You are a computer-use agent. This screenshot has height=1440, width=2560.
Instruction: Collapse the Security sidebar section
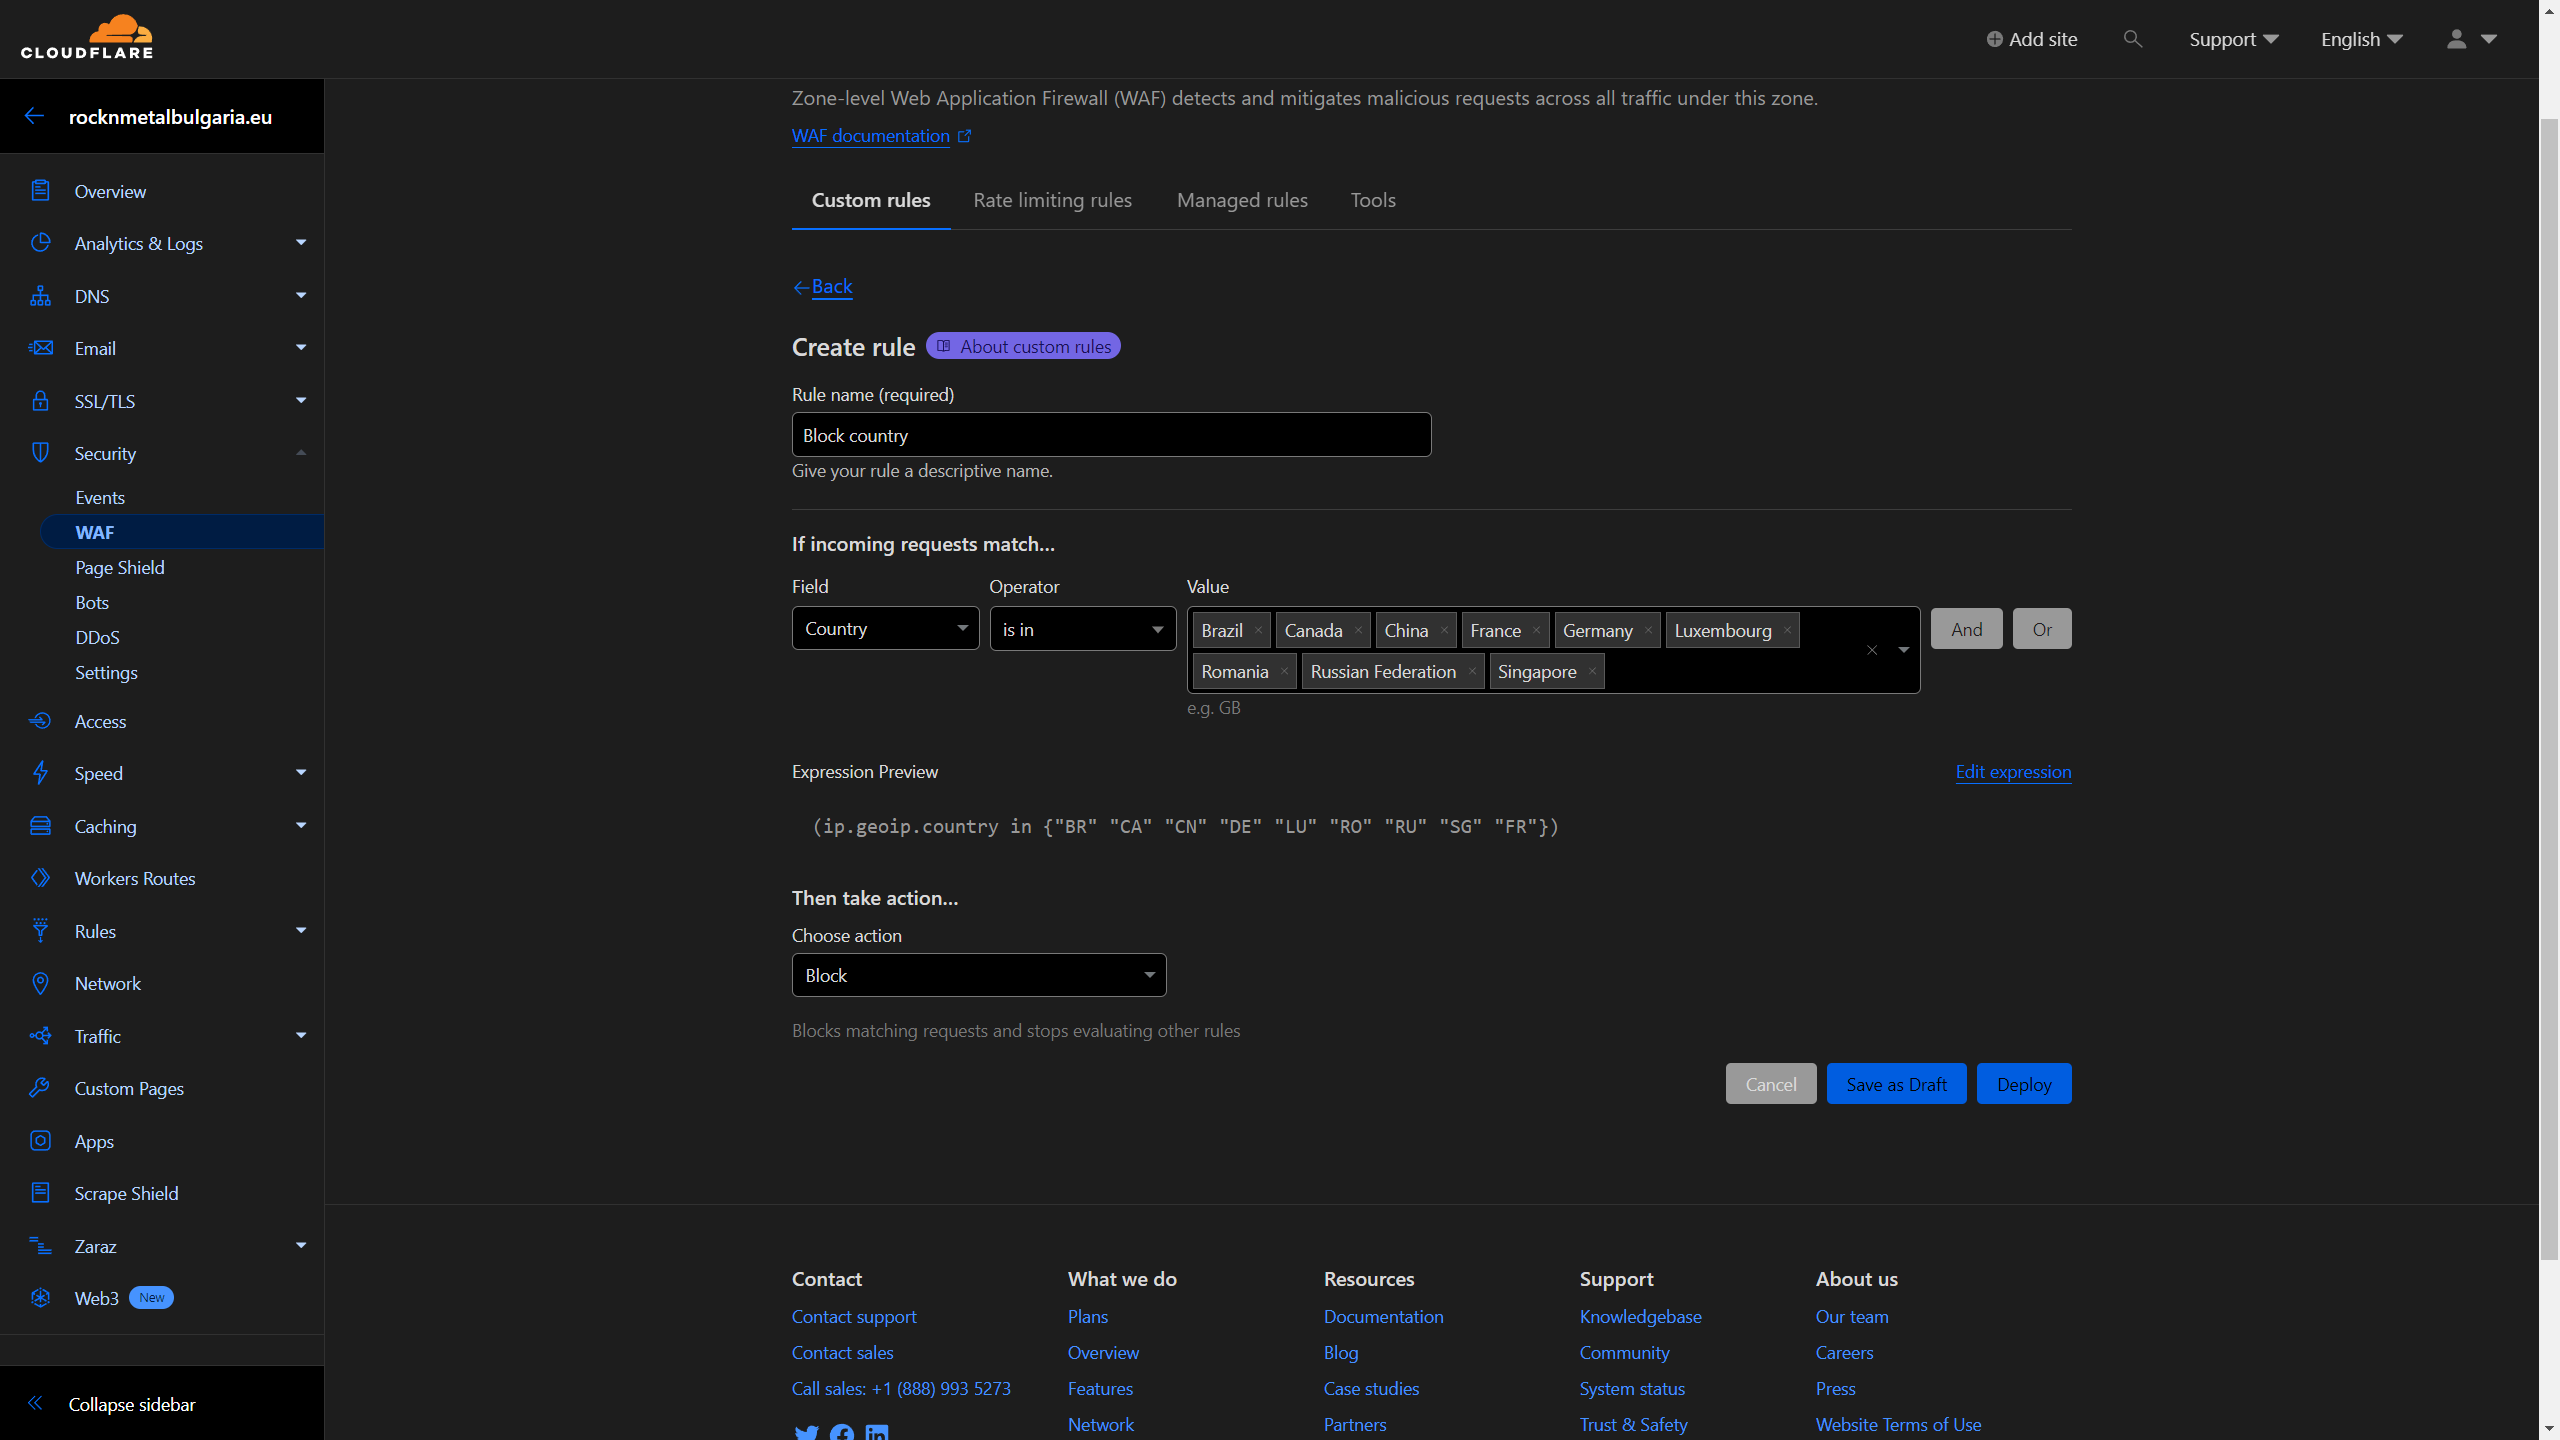pyautogui.click(x=300, y=453)
